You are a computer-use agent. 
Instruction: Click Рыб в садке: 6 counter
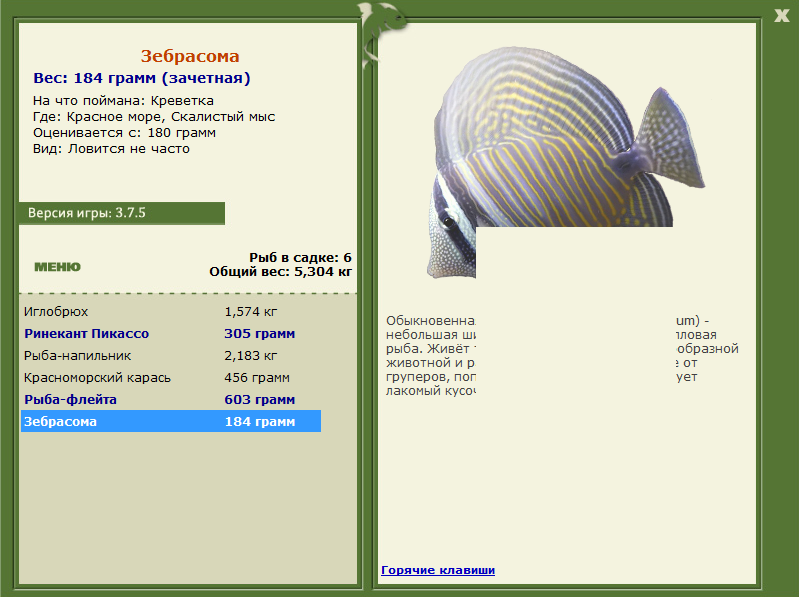[x=300, y=257]
